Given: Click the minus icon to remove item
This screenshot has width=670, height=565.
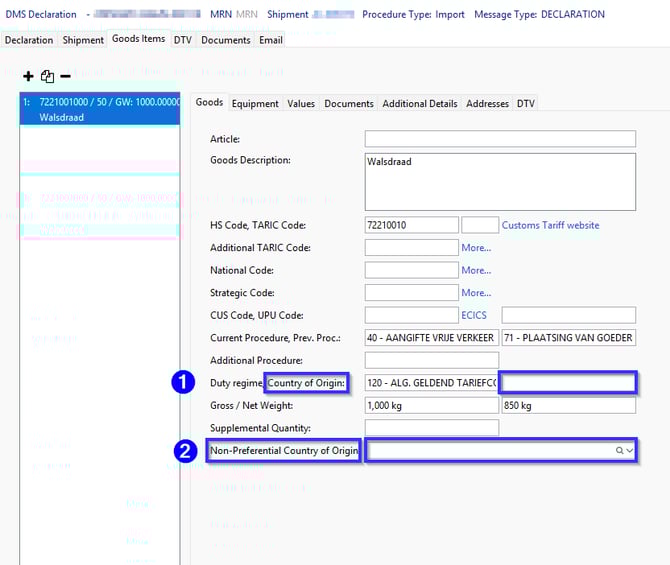Looking at the screenshot, I should [65, 77].
